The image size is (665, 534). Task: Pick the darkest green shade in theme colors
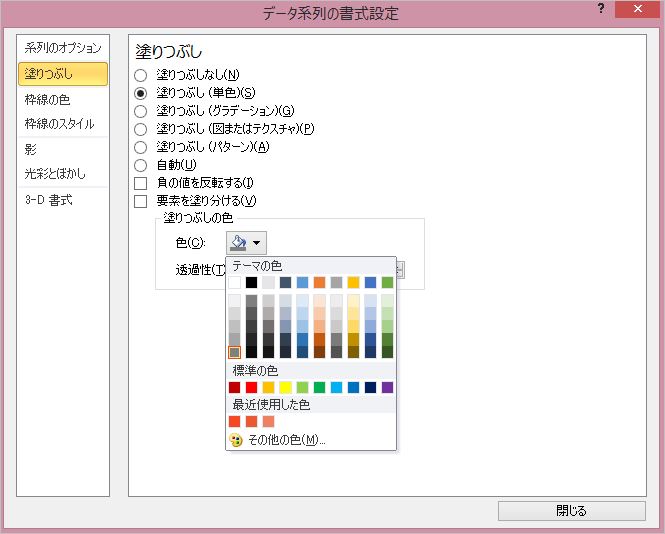coord(387,352)
